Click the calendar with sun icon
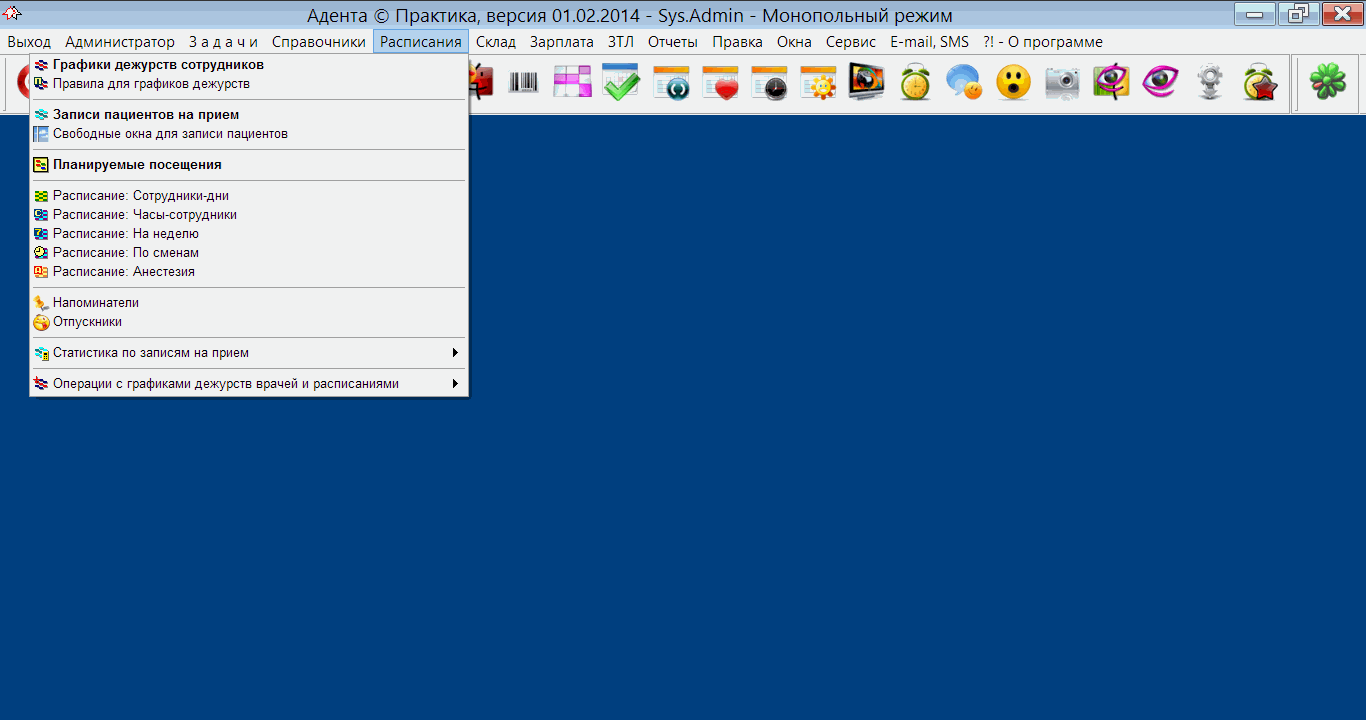The image size is (1366, 720). coord(818,83)
